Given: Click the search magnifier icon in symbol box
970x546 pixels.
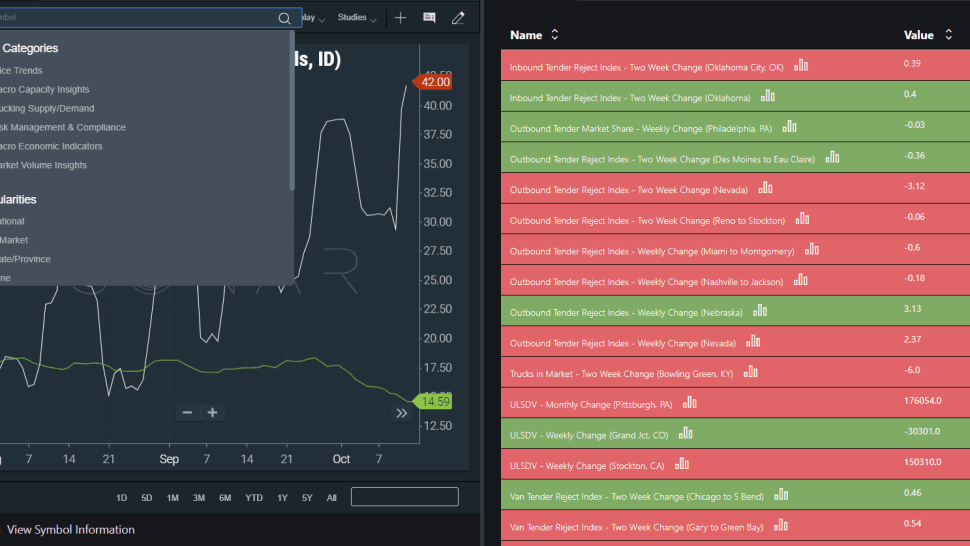Looking at the screenshot, I should [x=284, y=18].
